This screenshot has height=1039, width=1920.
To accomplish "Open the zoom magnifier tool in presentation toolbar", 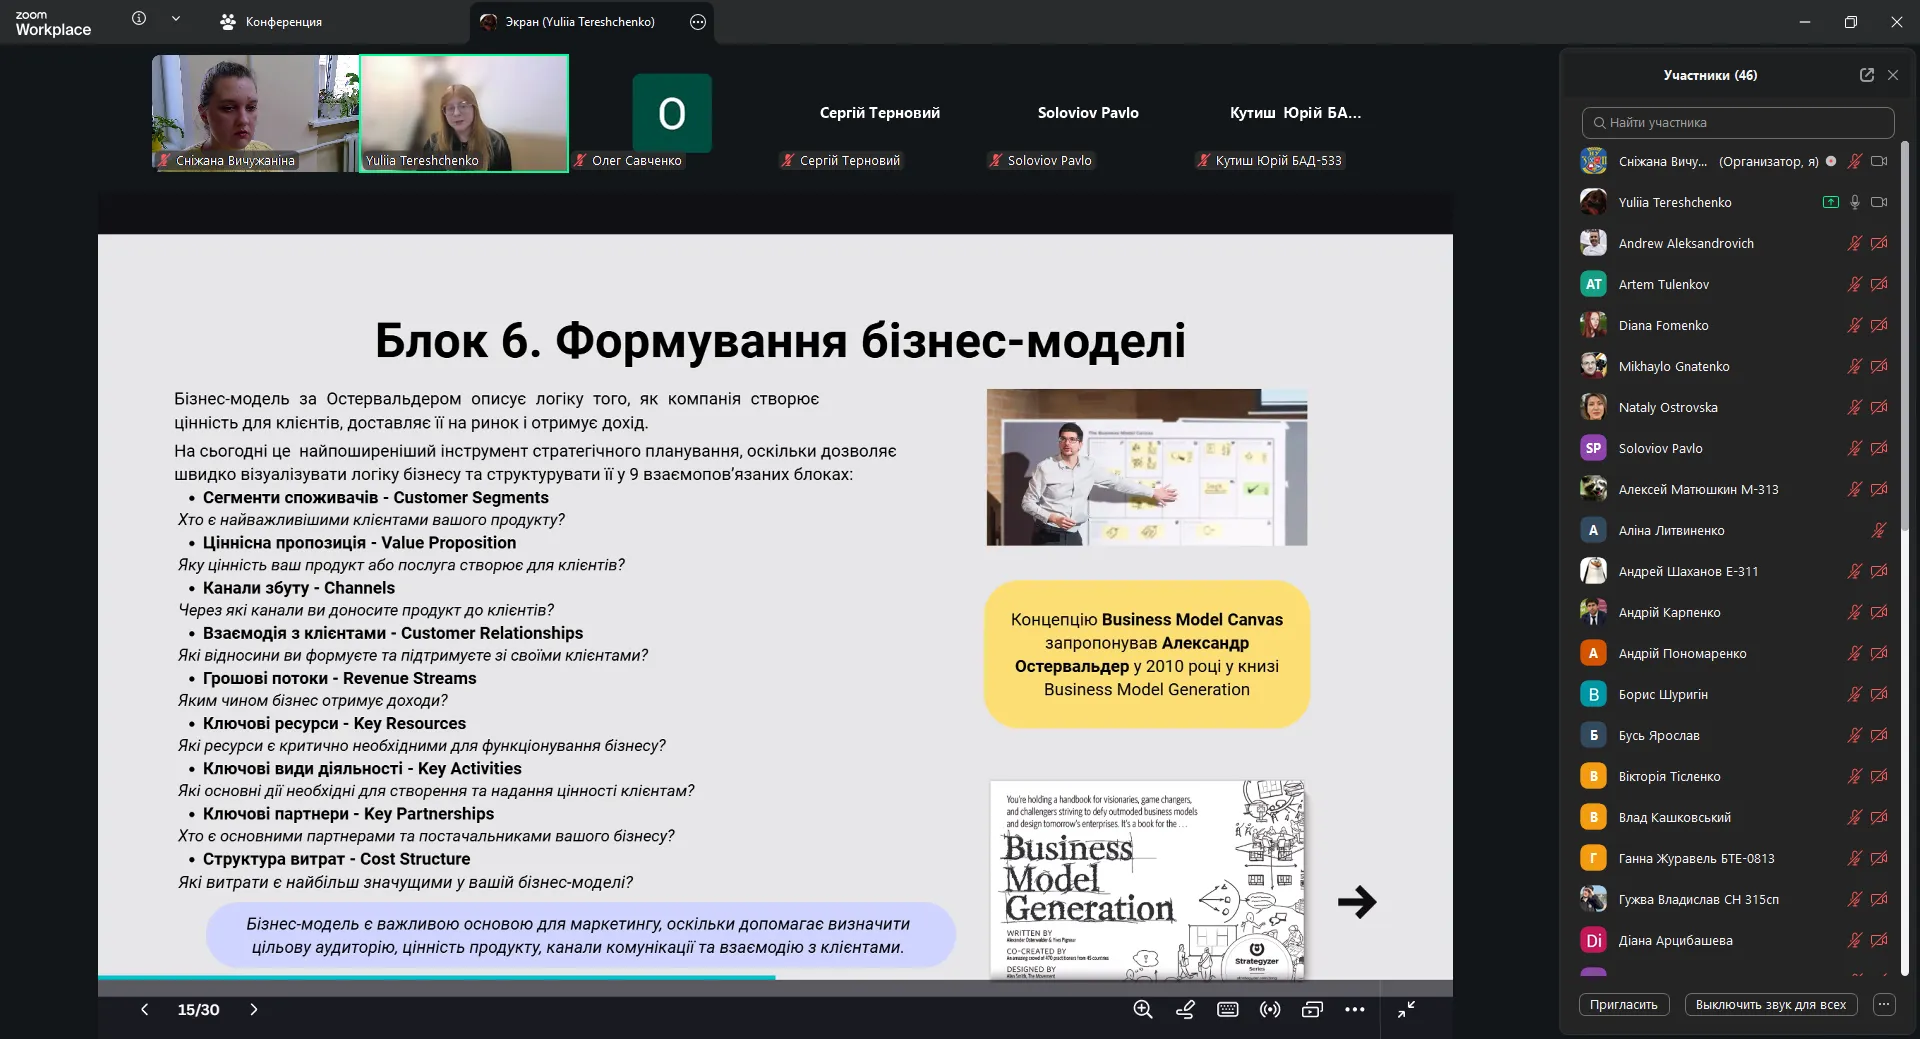I will click(1143, 1009).
